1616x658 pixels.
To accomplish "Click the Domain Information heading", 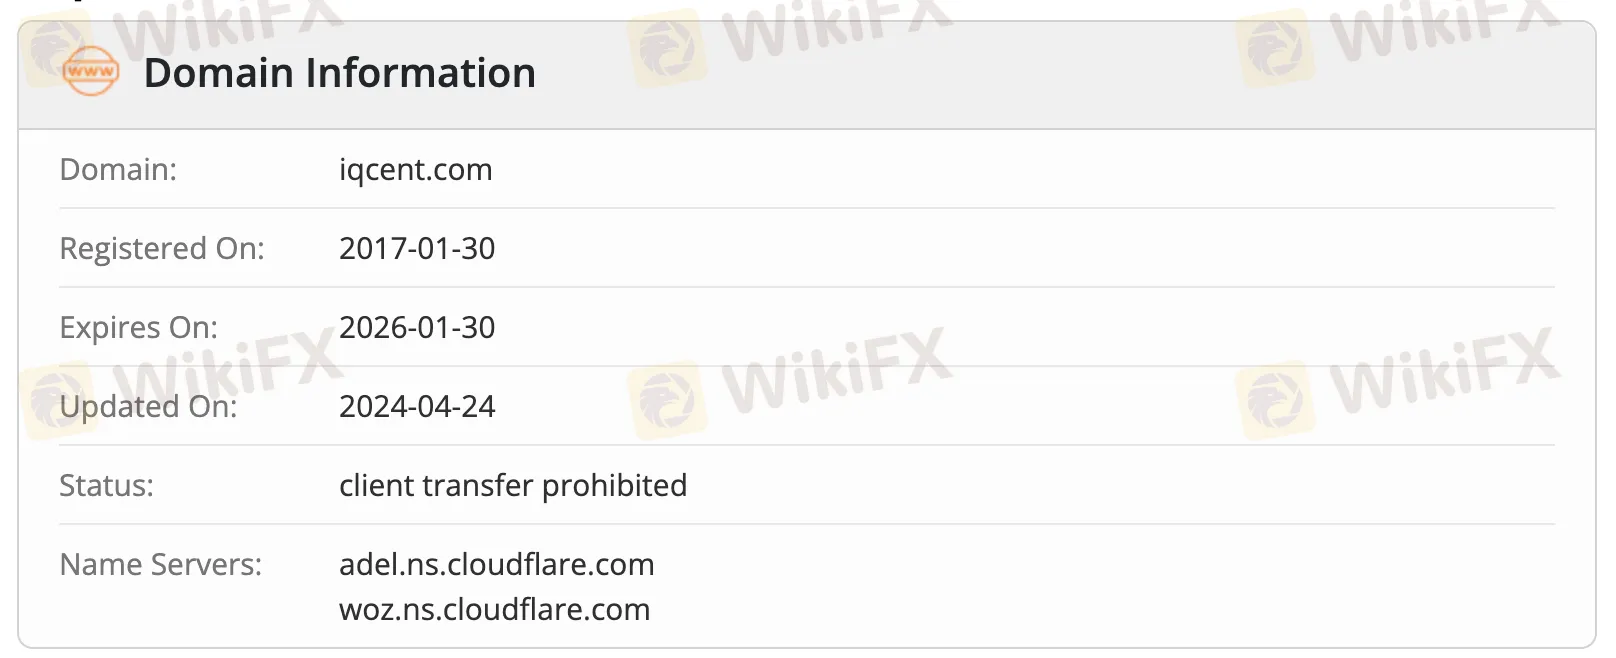I will point(340,73).
